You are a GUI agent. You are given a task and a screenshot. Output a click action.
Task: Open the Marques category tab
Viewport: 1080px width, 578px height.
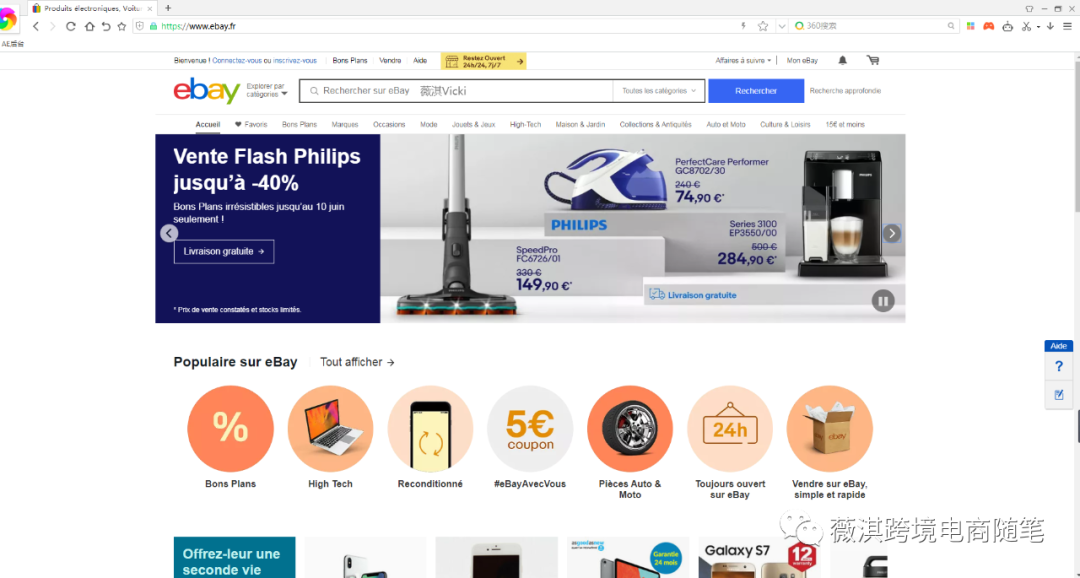[x=344, y=125]
